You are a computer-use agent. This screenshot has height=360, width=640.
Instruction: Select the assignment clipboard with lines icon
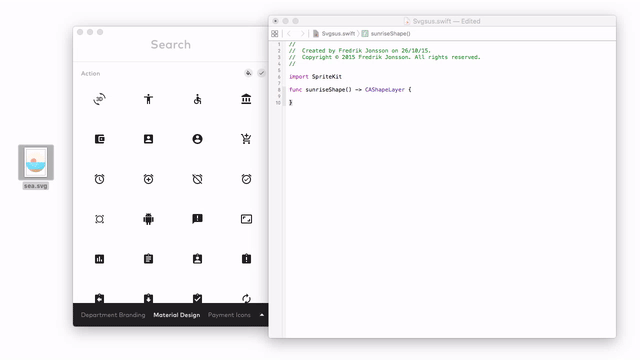149,258
